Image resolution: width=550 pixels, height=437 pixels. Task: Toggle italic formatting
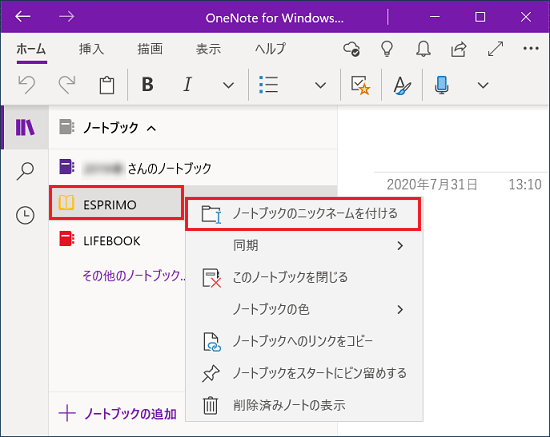point(188,85)
